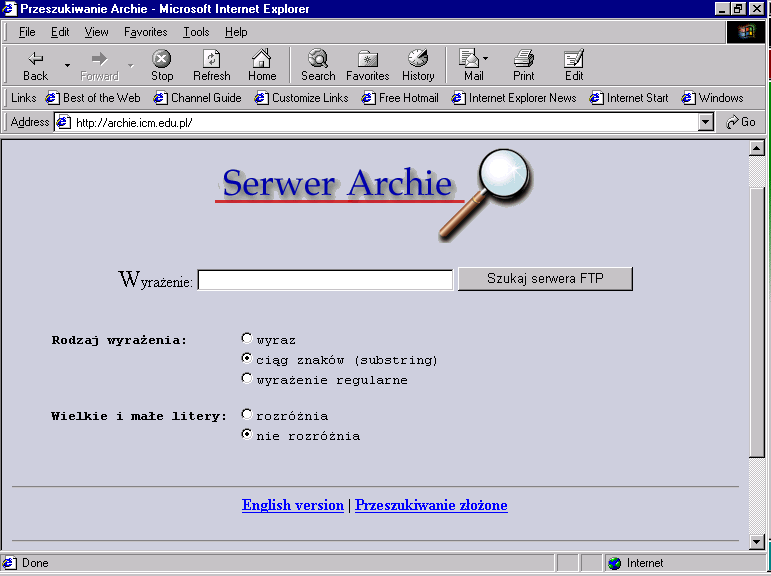Show the History toolbar icon
Viewport: 771px width, 576px height.
(x=418, y=59)
